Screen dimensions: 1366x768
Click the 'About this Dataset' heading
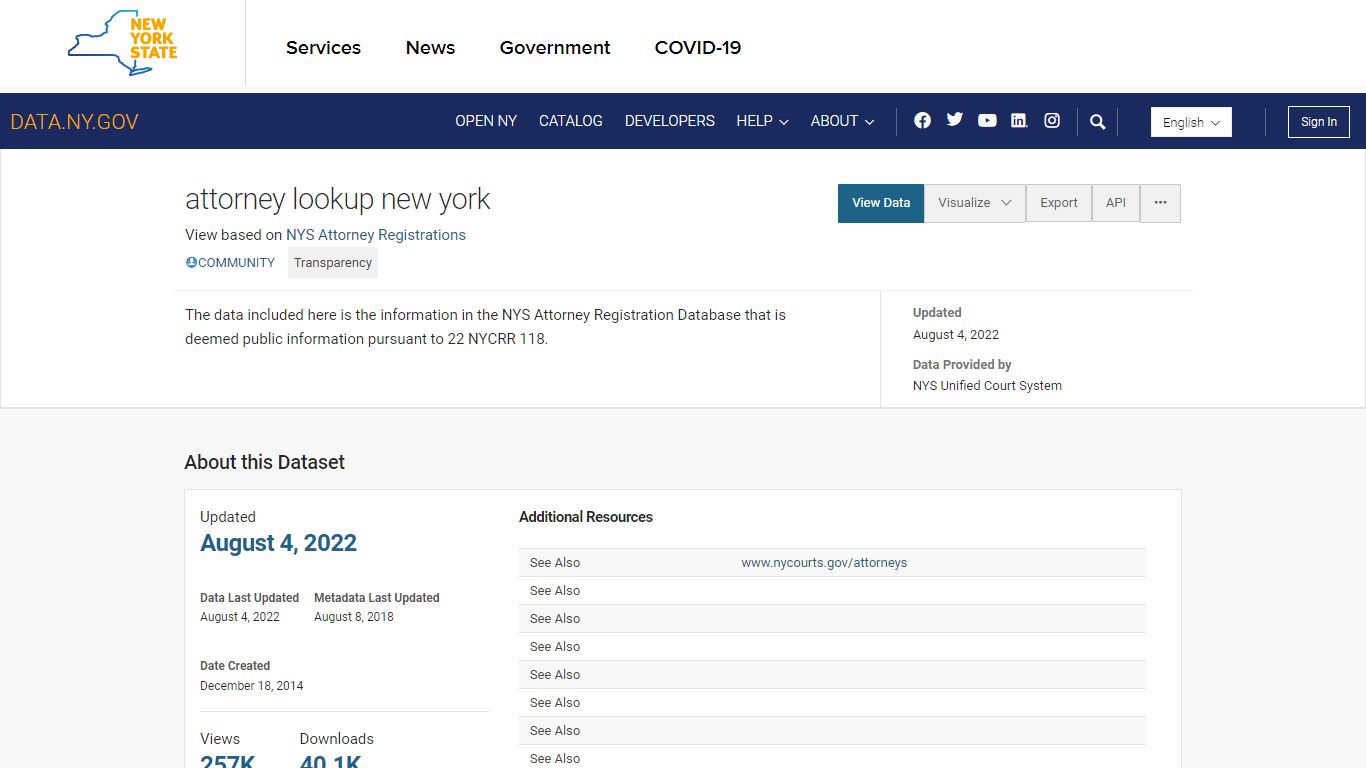pyautogui.click(x=264, y=462)
